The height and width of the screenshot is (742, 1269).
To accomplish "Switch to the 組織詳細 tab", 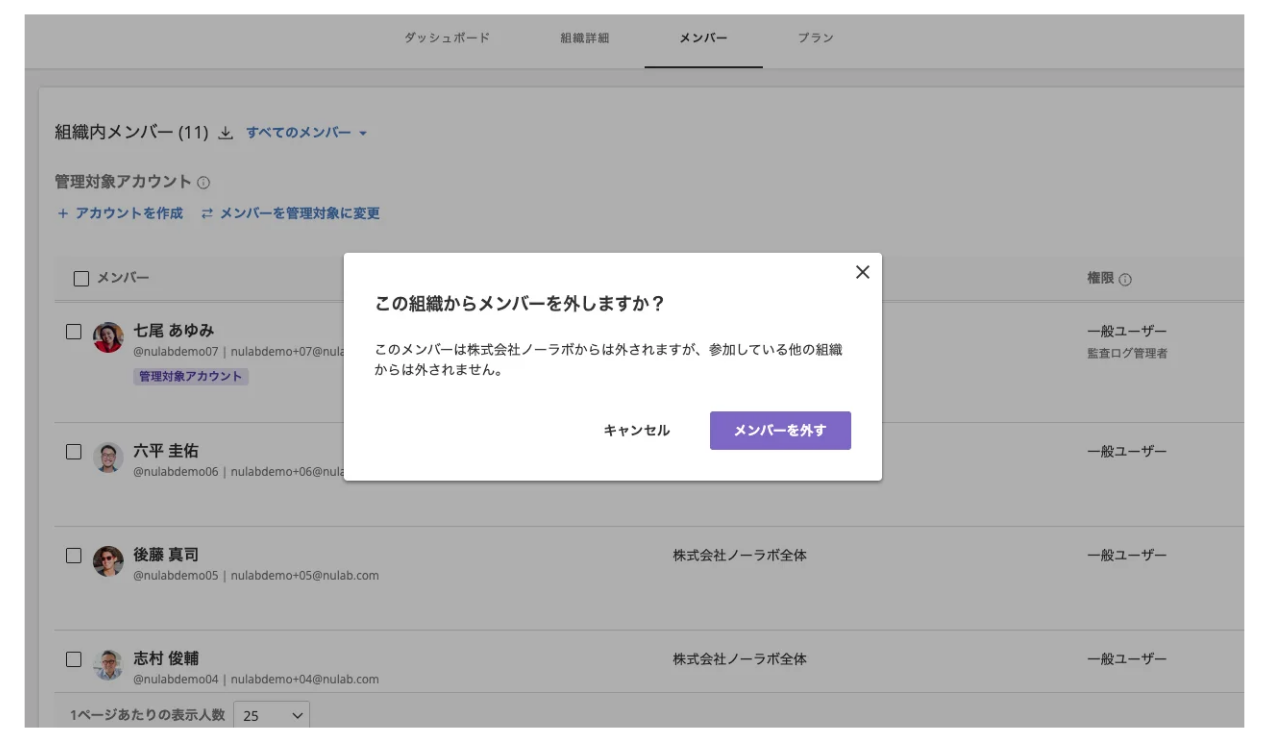I will (585, 38).
